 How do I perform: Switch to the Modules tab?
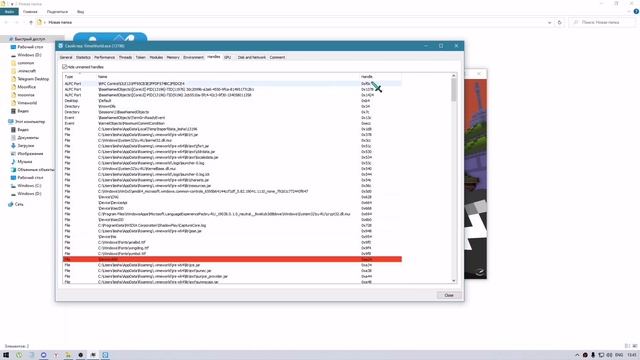(x=156, y=58)
